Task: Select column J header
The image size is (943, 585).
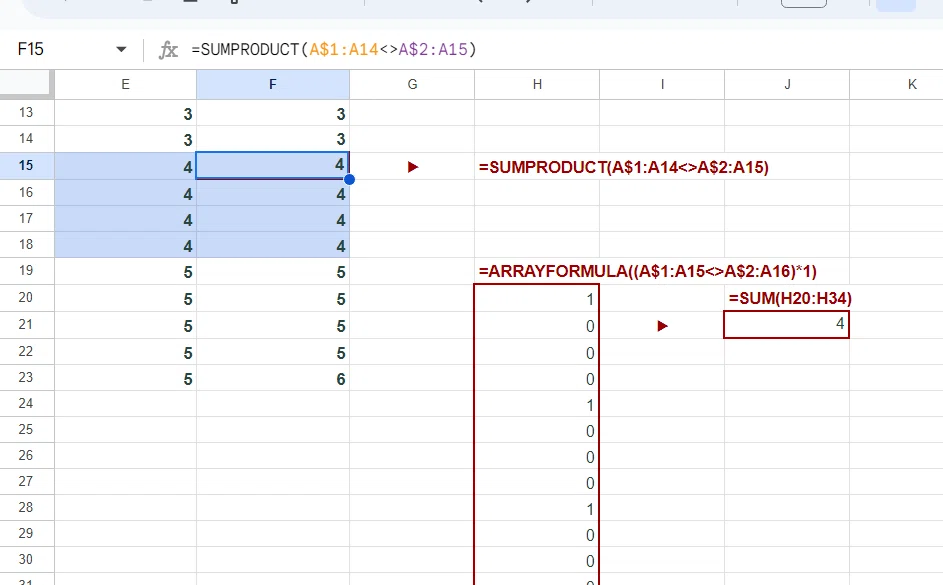Action: tap(787, 84)
